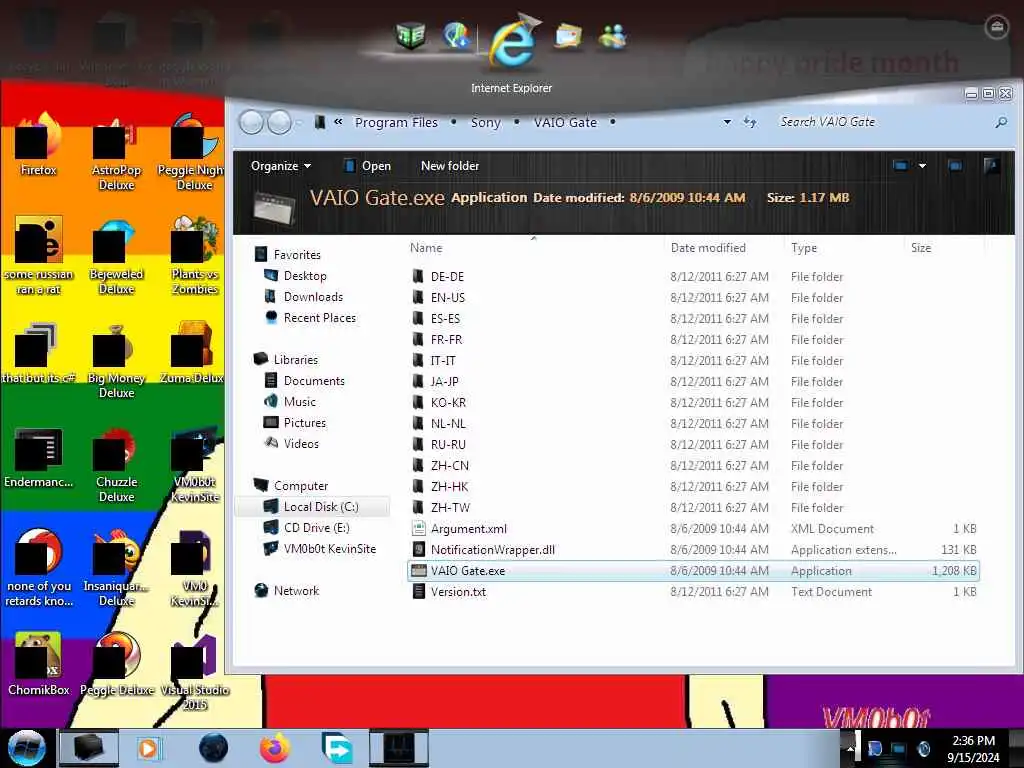Image resolution: width=1024 pixels, height=768 pixels.
Task: Click the ChomikBox desktop shortcut
Action: tap(39, 664)
